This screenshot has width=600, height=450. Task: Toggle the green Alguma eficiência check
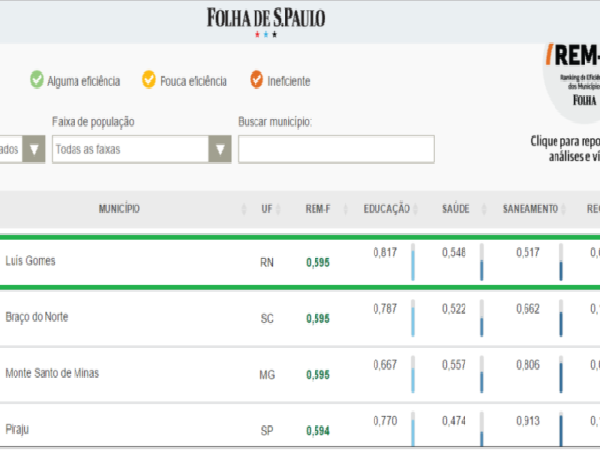[37, 80]
